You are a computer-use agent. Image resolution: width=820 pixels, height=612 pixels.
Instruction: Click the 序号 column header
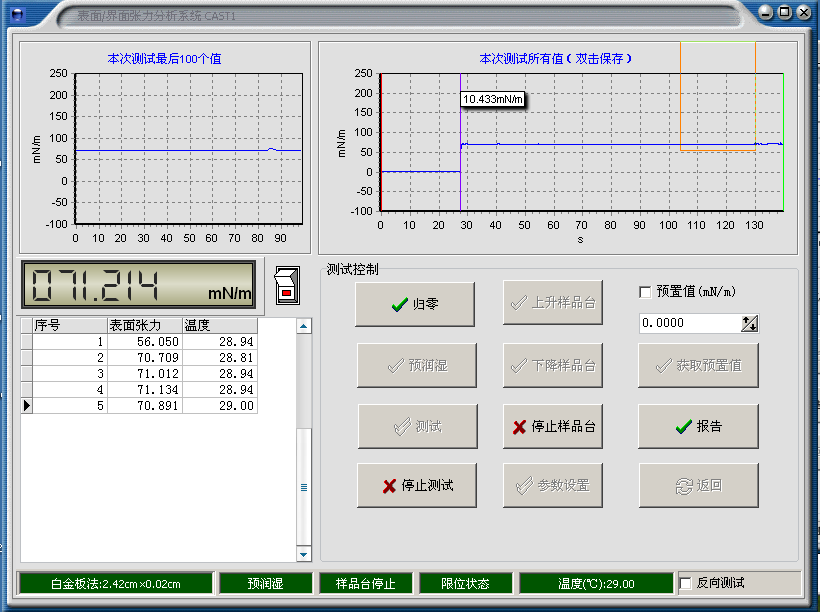coord(70,325)
